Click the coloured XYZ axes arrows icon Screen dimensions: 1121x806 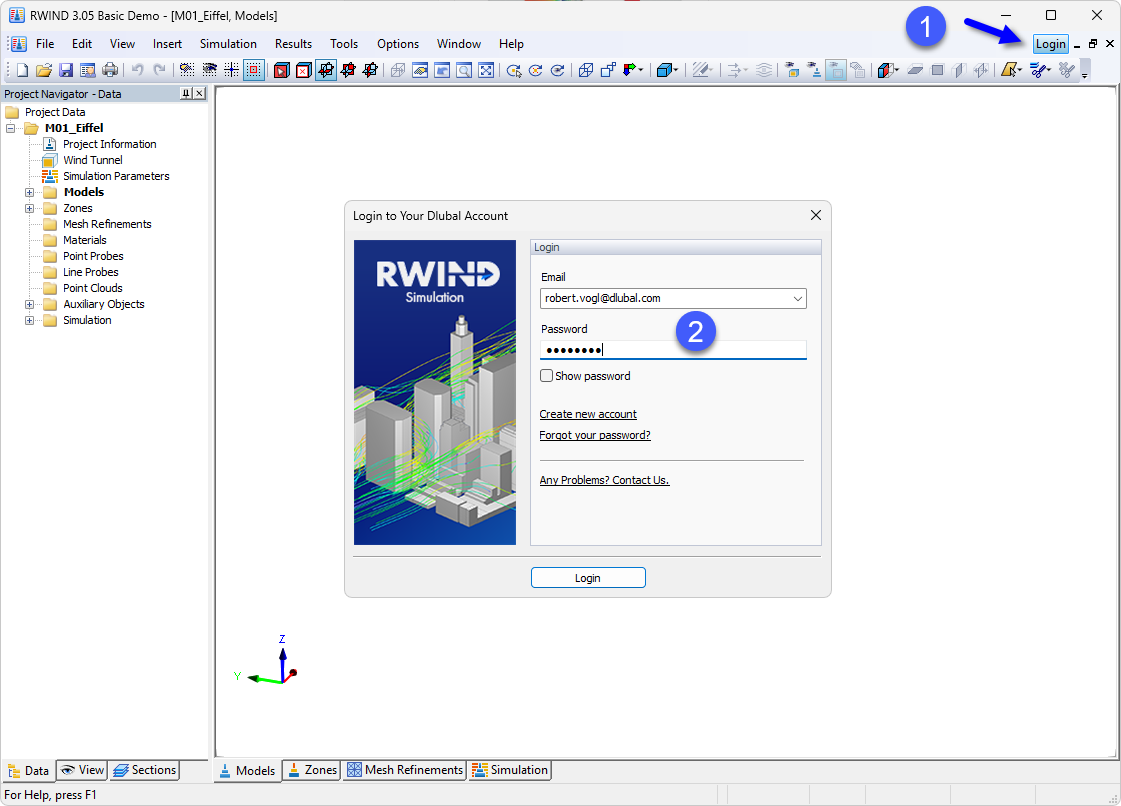pos(631,70)
